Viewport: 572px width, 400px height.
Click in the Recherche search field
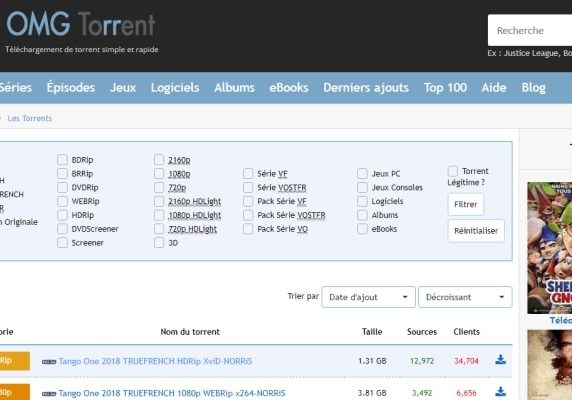tap(530, 30)
